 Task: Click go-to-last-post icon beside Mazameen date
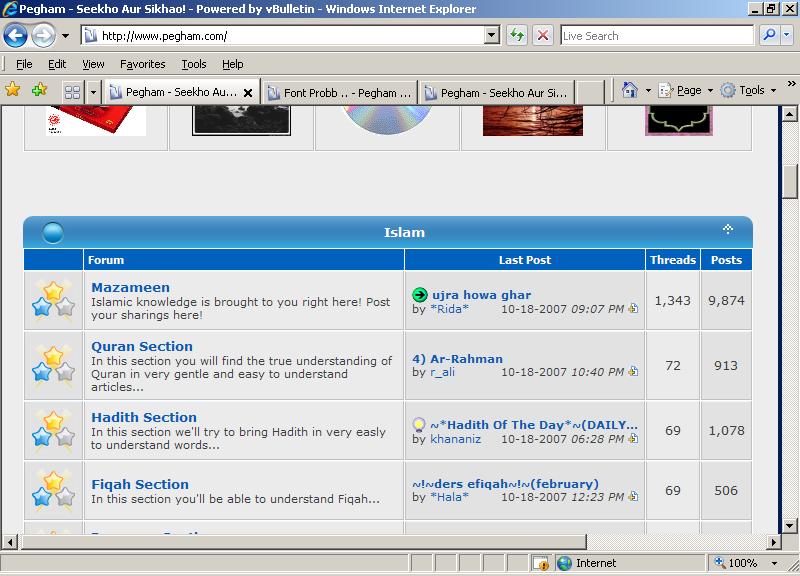pos(633,309)
